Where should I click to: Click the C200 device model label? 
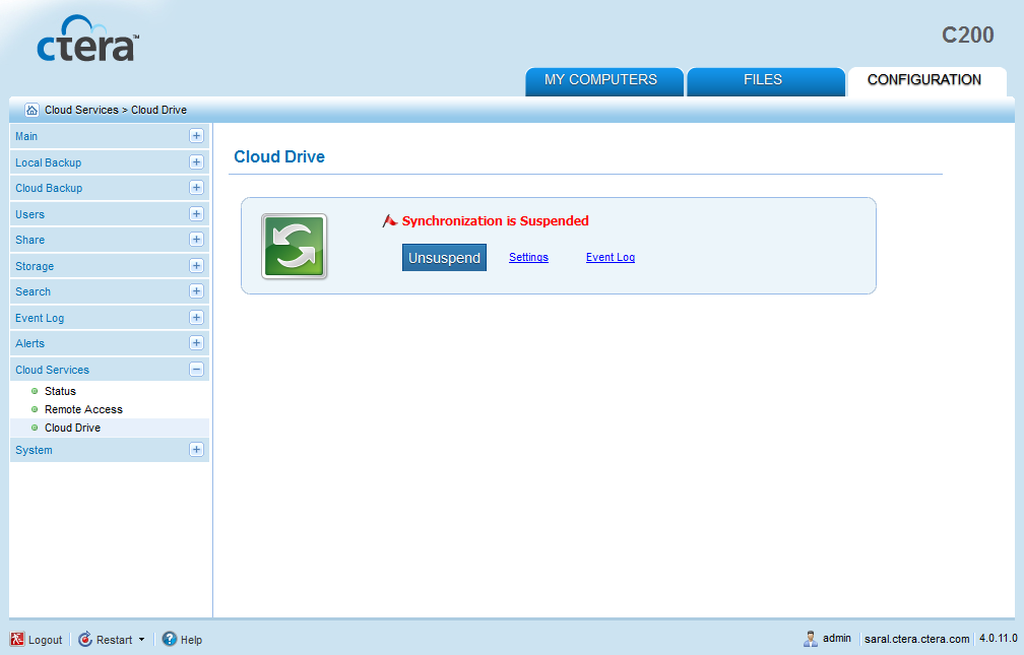pyautogui.click(x=968, y=35)
